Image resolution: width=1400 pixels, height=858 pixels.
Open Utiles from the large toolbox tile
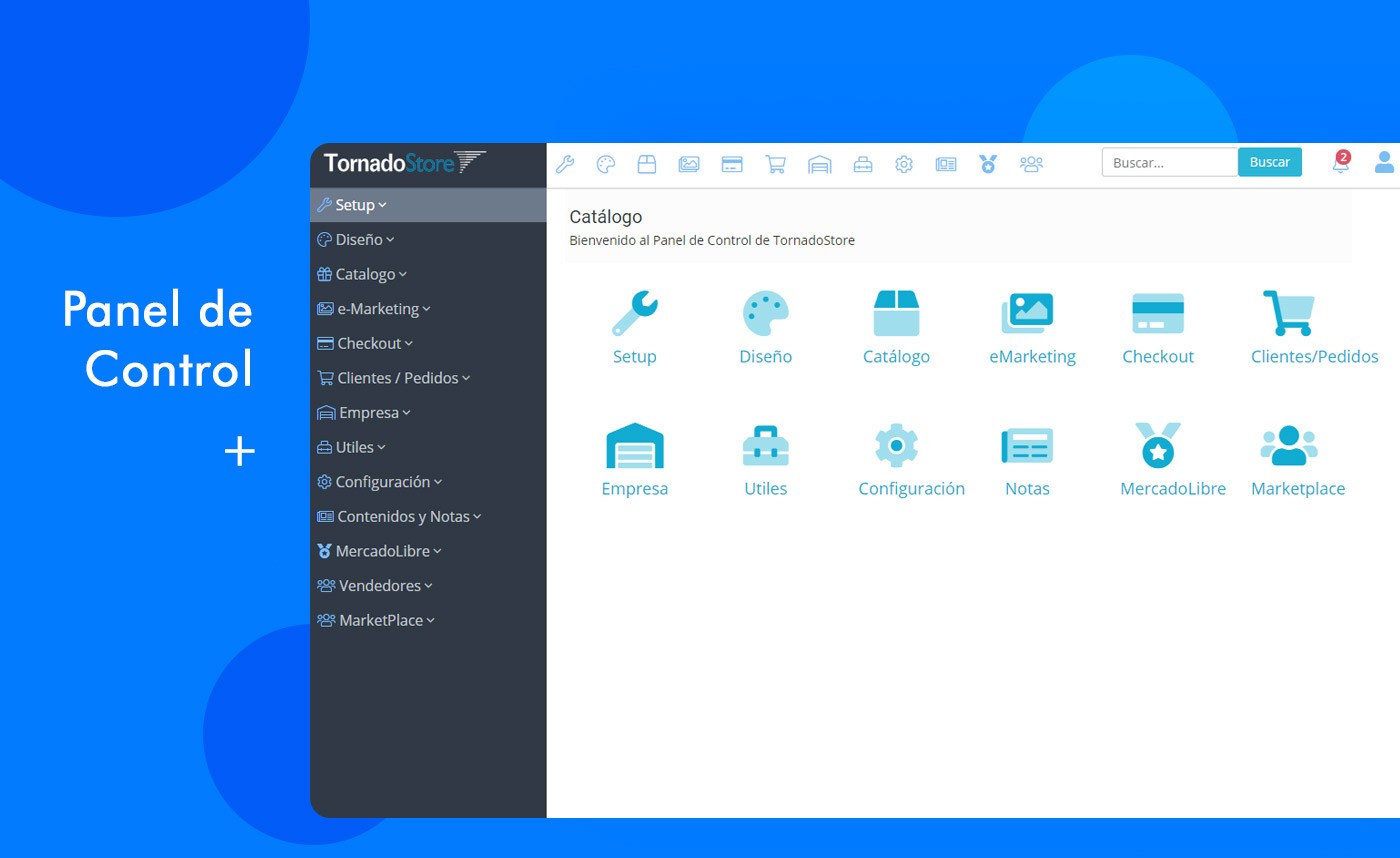pyautogui.click(x=766, y=460)
